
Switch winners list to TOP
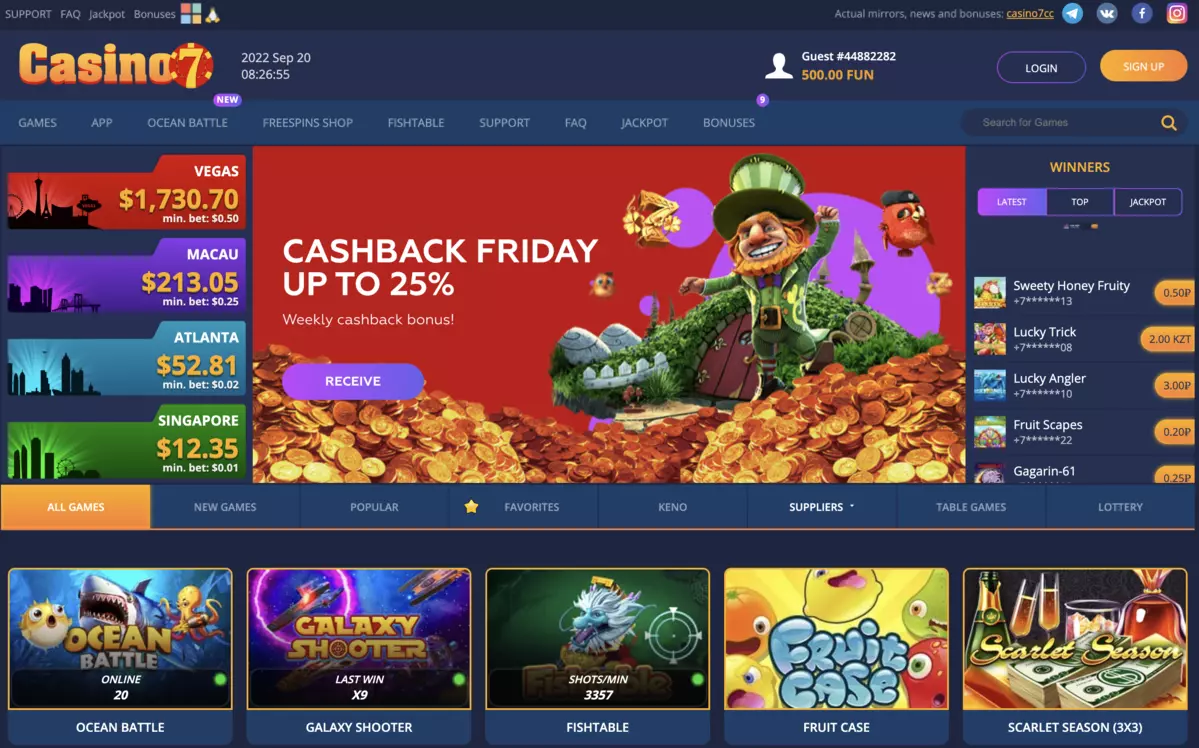click(1080, 202)
